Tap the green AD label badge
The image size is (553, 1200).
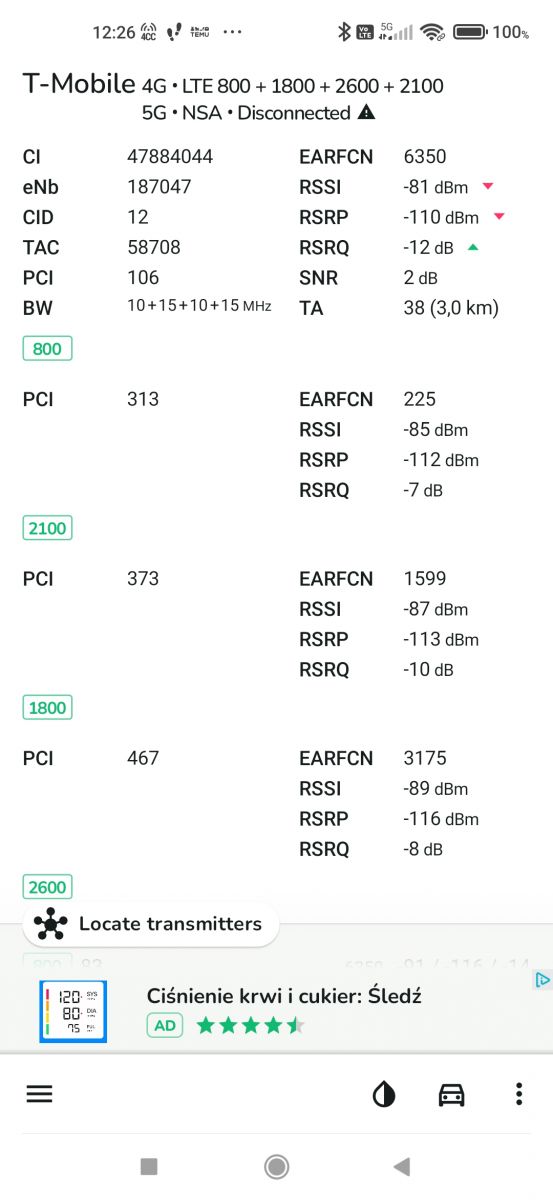click(165, 1025)
